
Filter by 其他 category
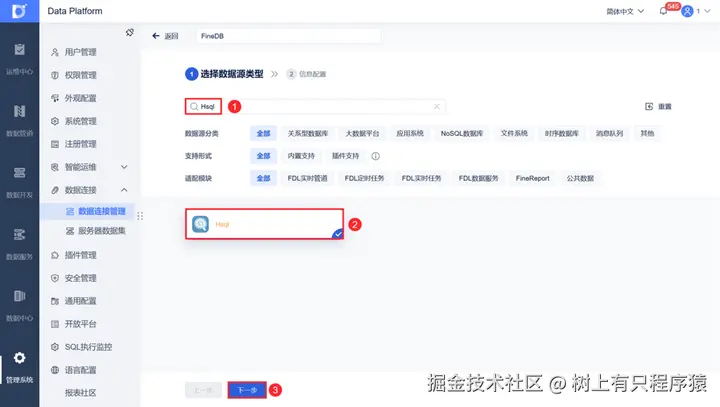[647, 133]
